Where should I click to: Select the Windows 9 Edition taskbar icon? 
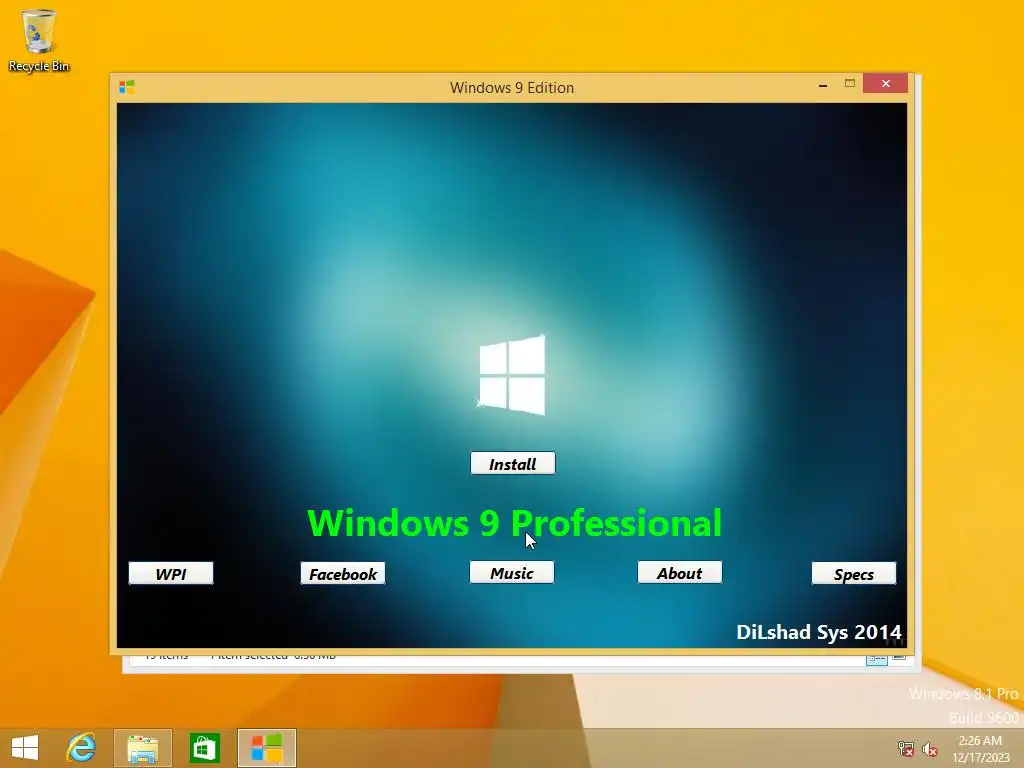(x=266, y=748)
